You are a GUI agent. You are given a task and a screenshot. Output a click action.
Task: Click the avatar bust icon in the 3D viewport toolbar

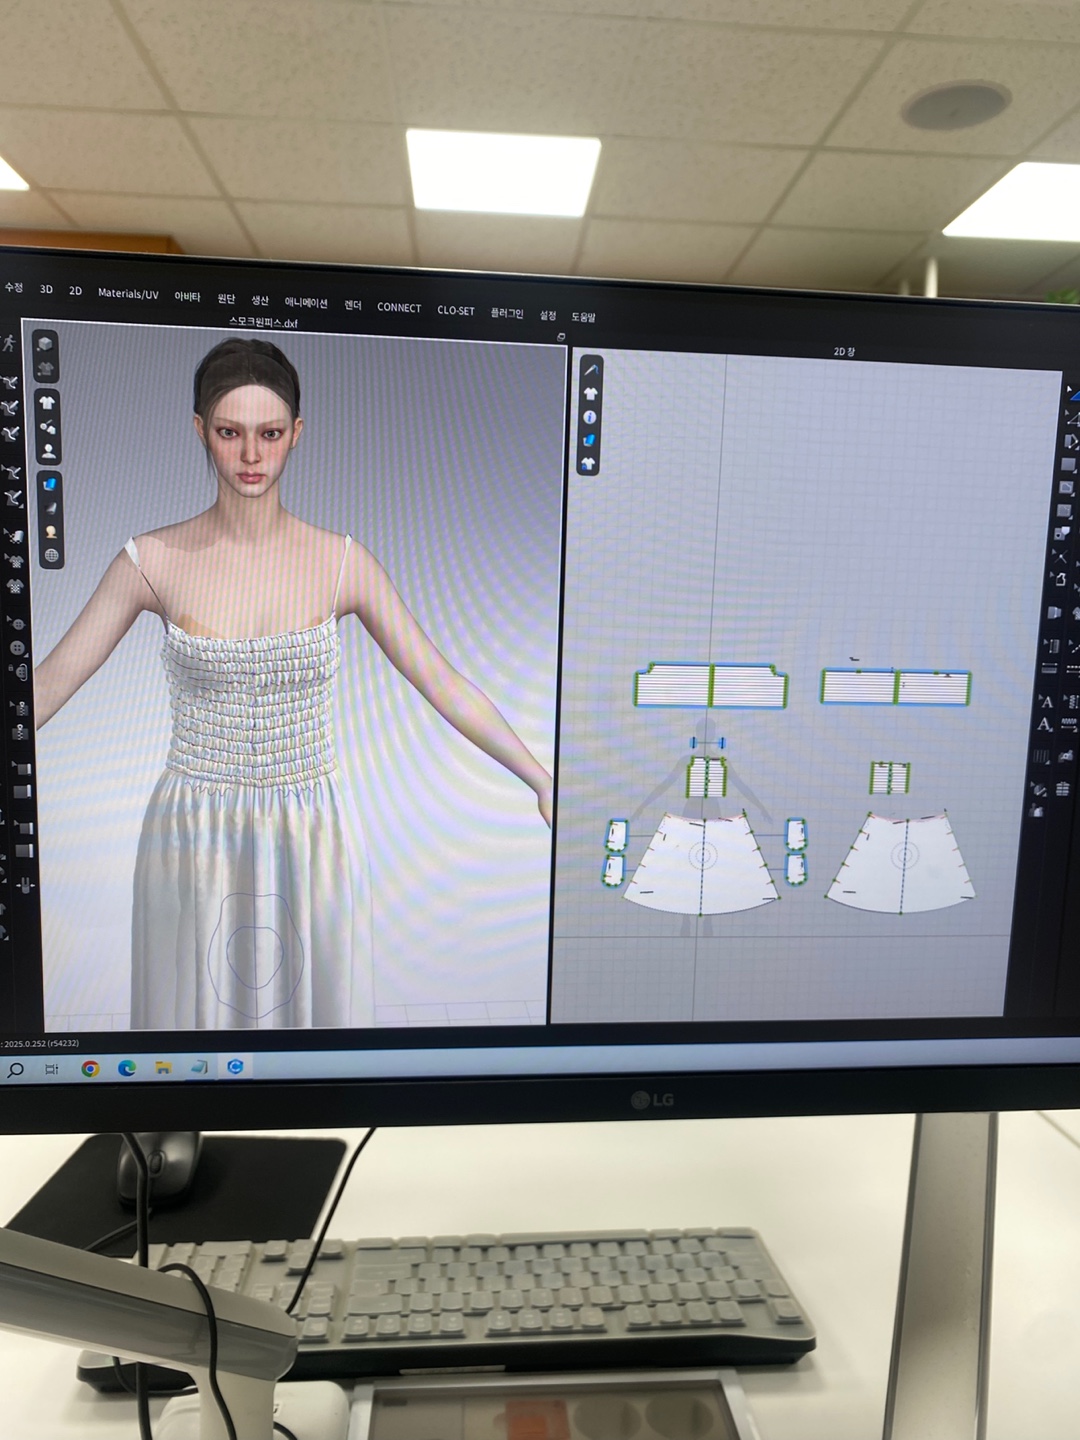pos(50,531)
